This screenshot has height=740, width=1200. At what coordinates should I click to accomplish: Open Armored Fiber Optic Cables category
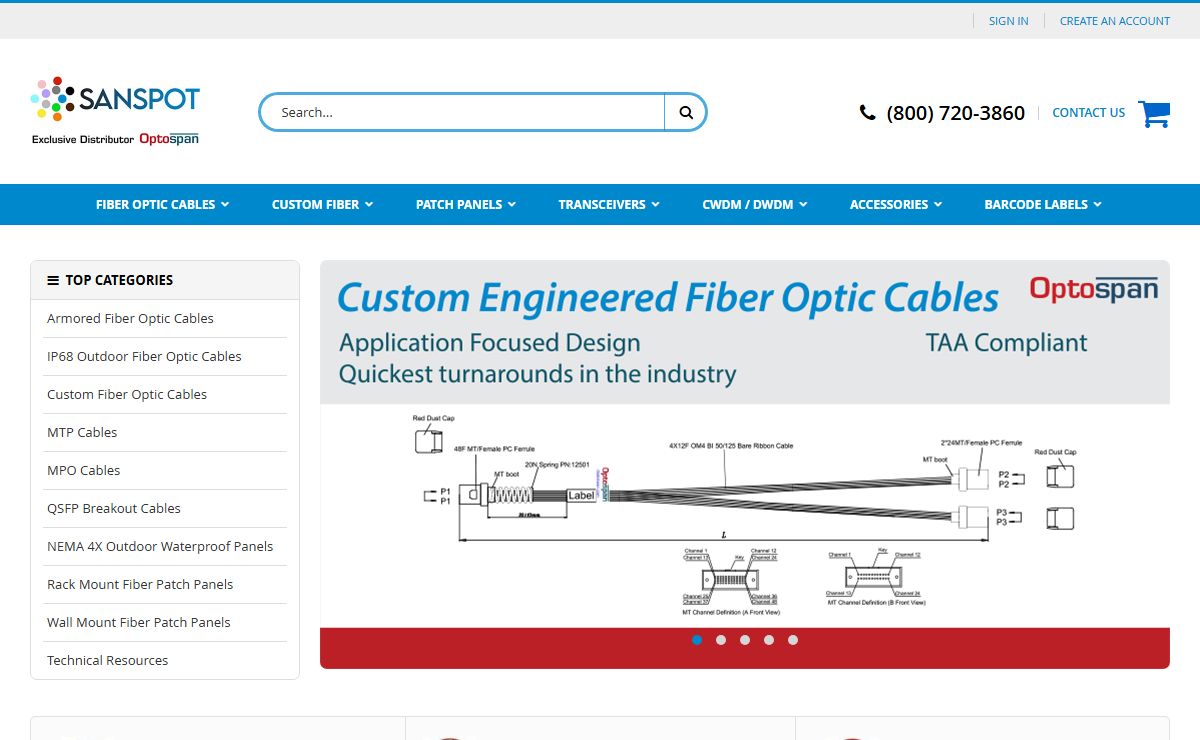pos(130,318)
